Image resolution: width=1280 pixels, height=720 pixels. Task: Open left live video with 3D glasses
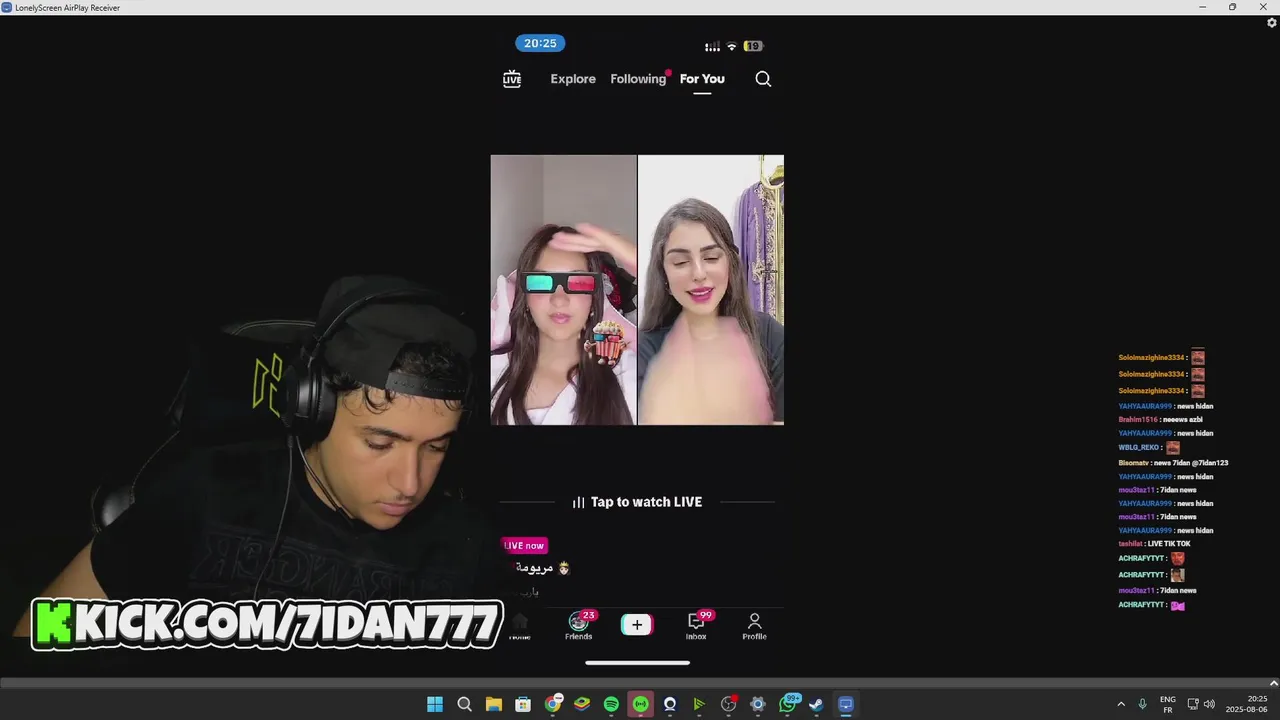563,290
